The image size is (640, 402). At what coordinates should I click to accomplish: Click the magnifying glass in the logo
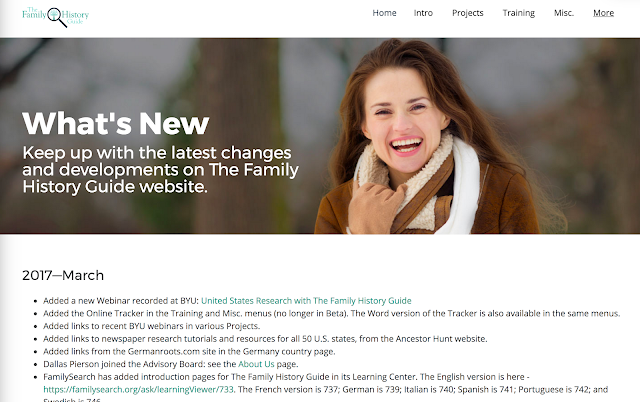point(57,18)
